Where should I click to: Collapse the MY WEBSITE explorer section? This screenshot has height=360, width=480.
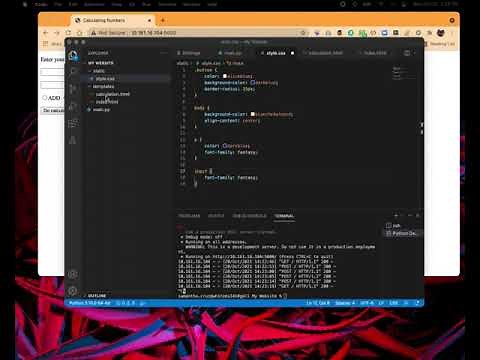click(x=101, y=63)
